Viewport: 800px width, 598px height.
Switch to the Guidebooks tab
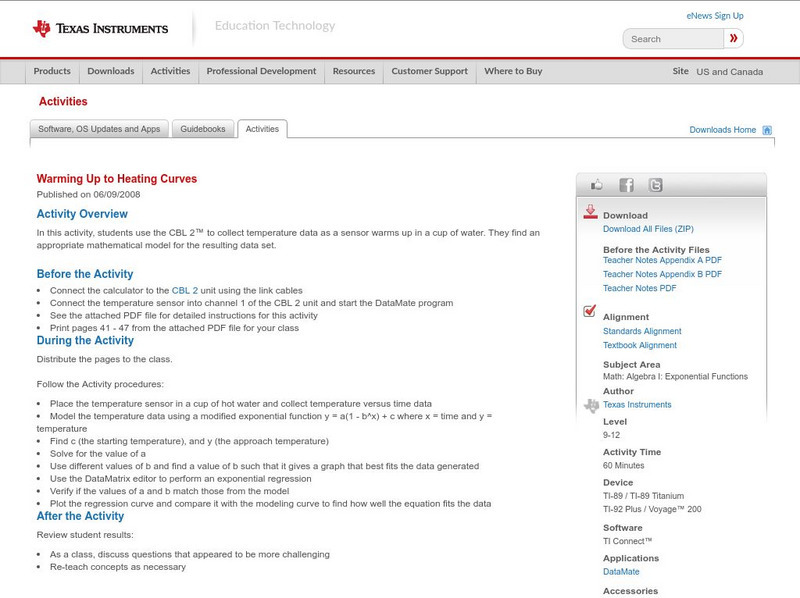coord(203,128)
